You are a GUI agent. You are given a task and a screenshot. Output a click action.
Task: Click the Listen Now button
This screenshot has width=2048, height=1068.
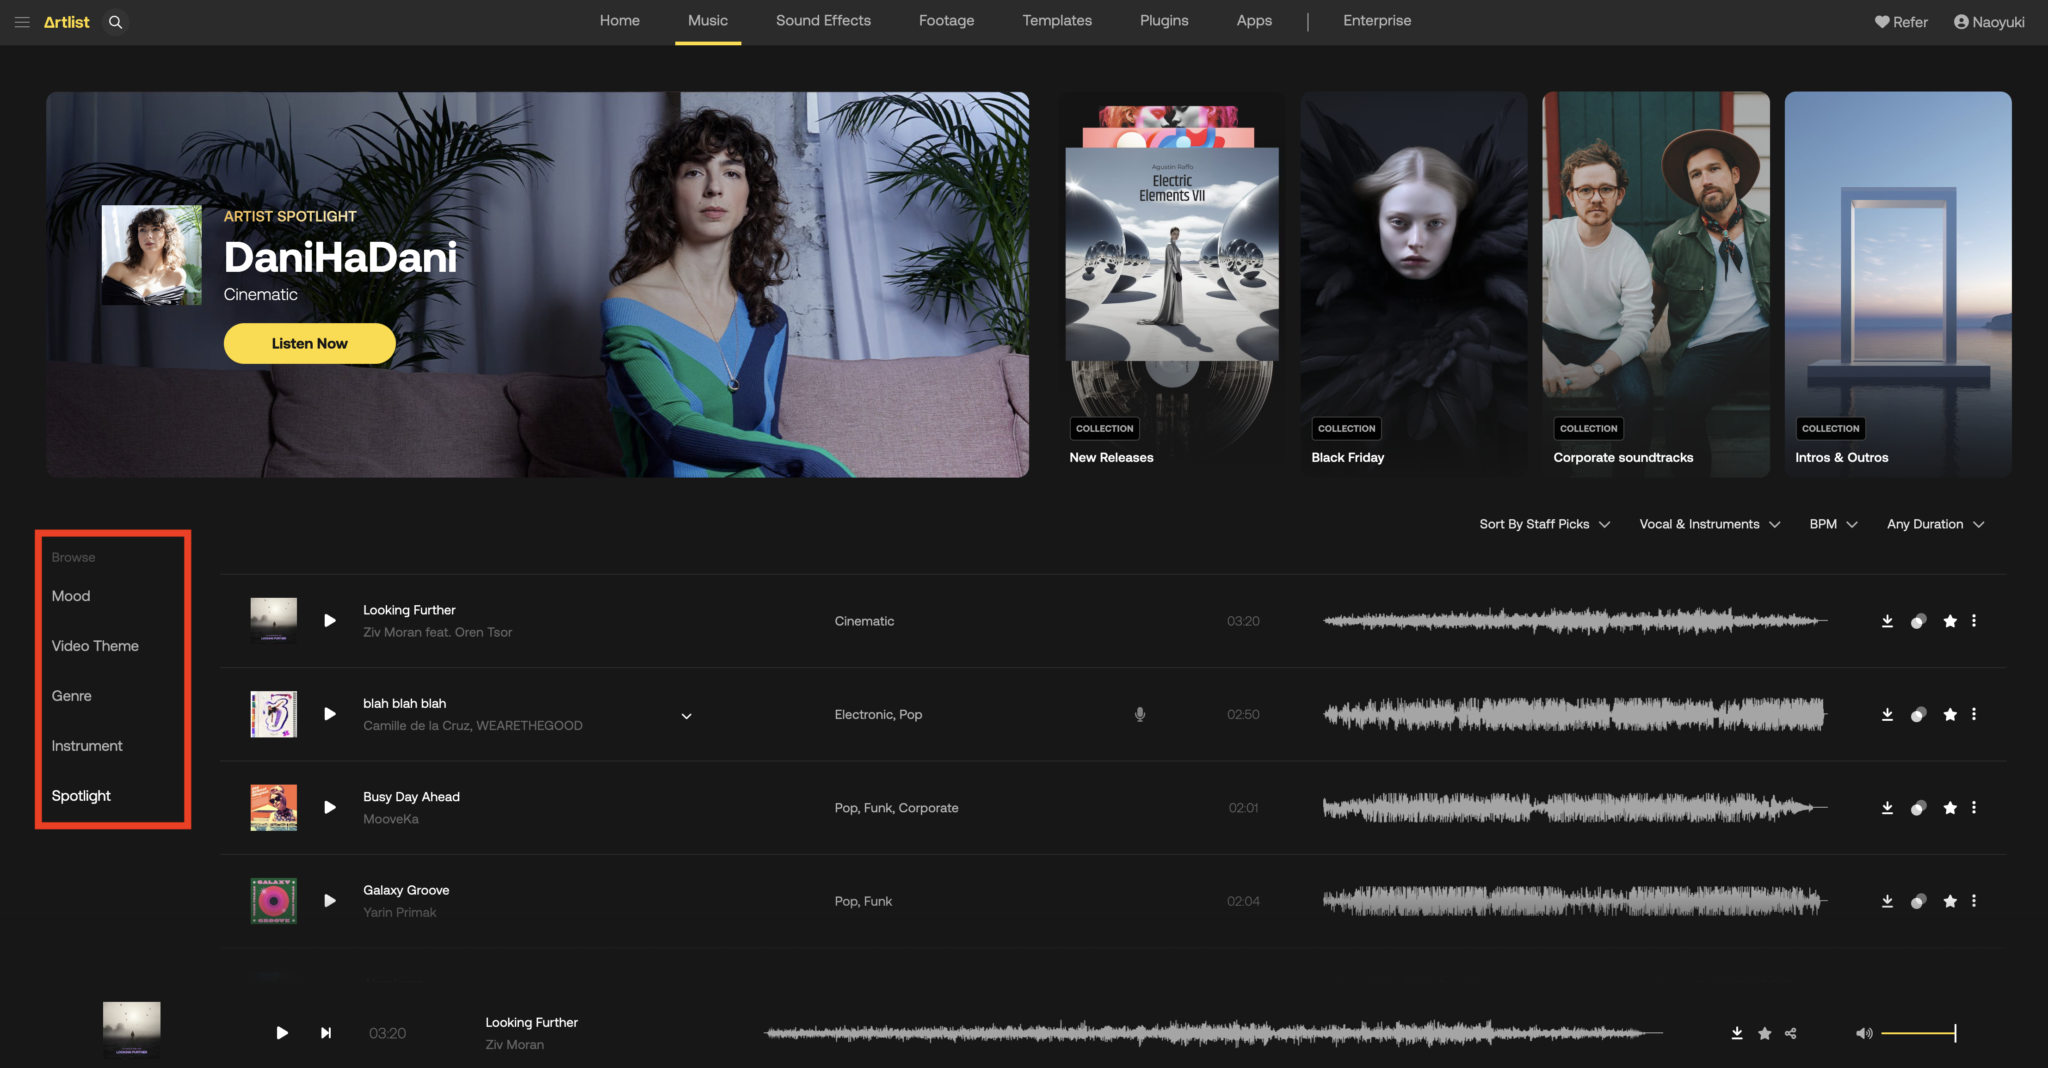tap(310, 343)
